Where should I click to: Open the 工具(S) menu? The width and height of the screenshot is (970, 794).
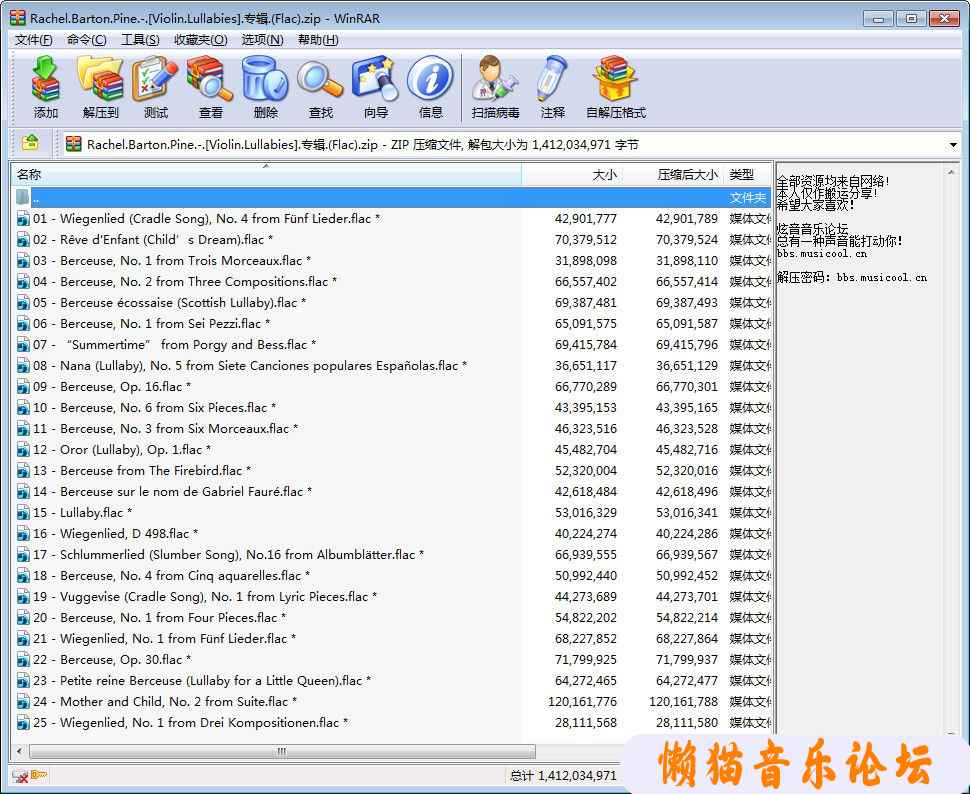(x=140, y=40)
